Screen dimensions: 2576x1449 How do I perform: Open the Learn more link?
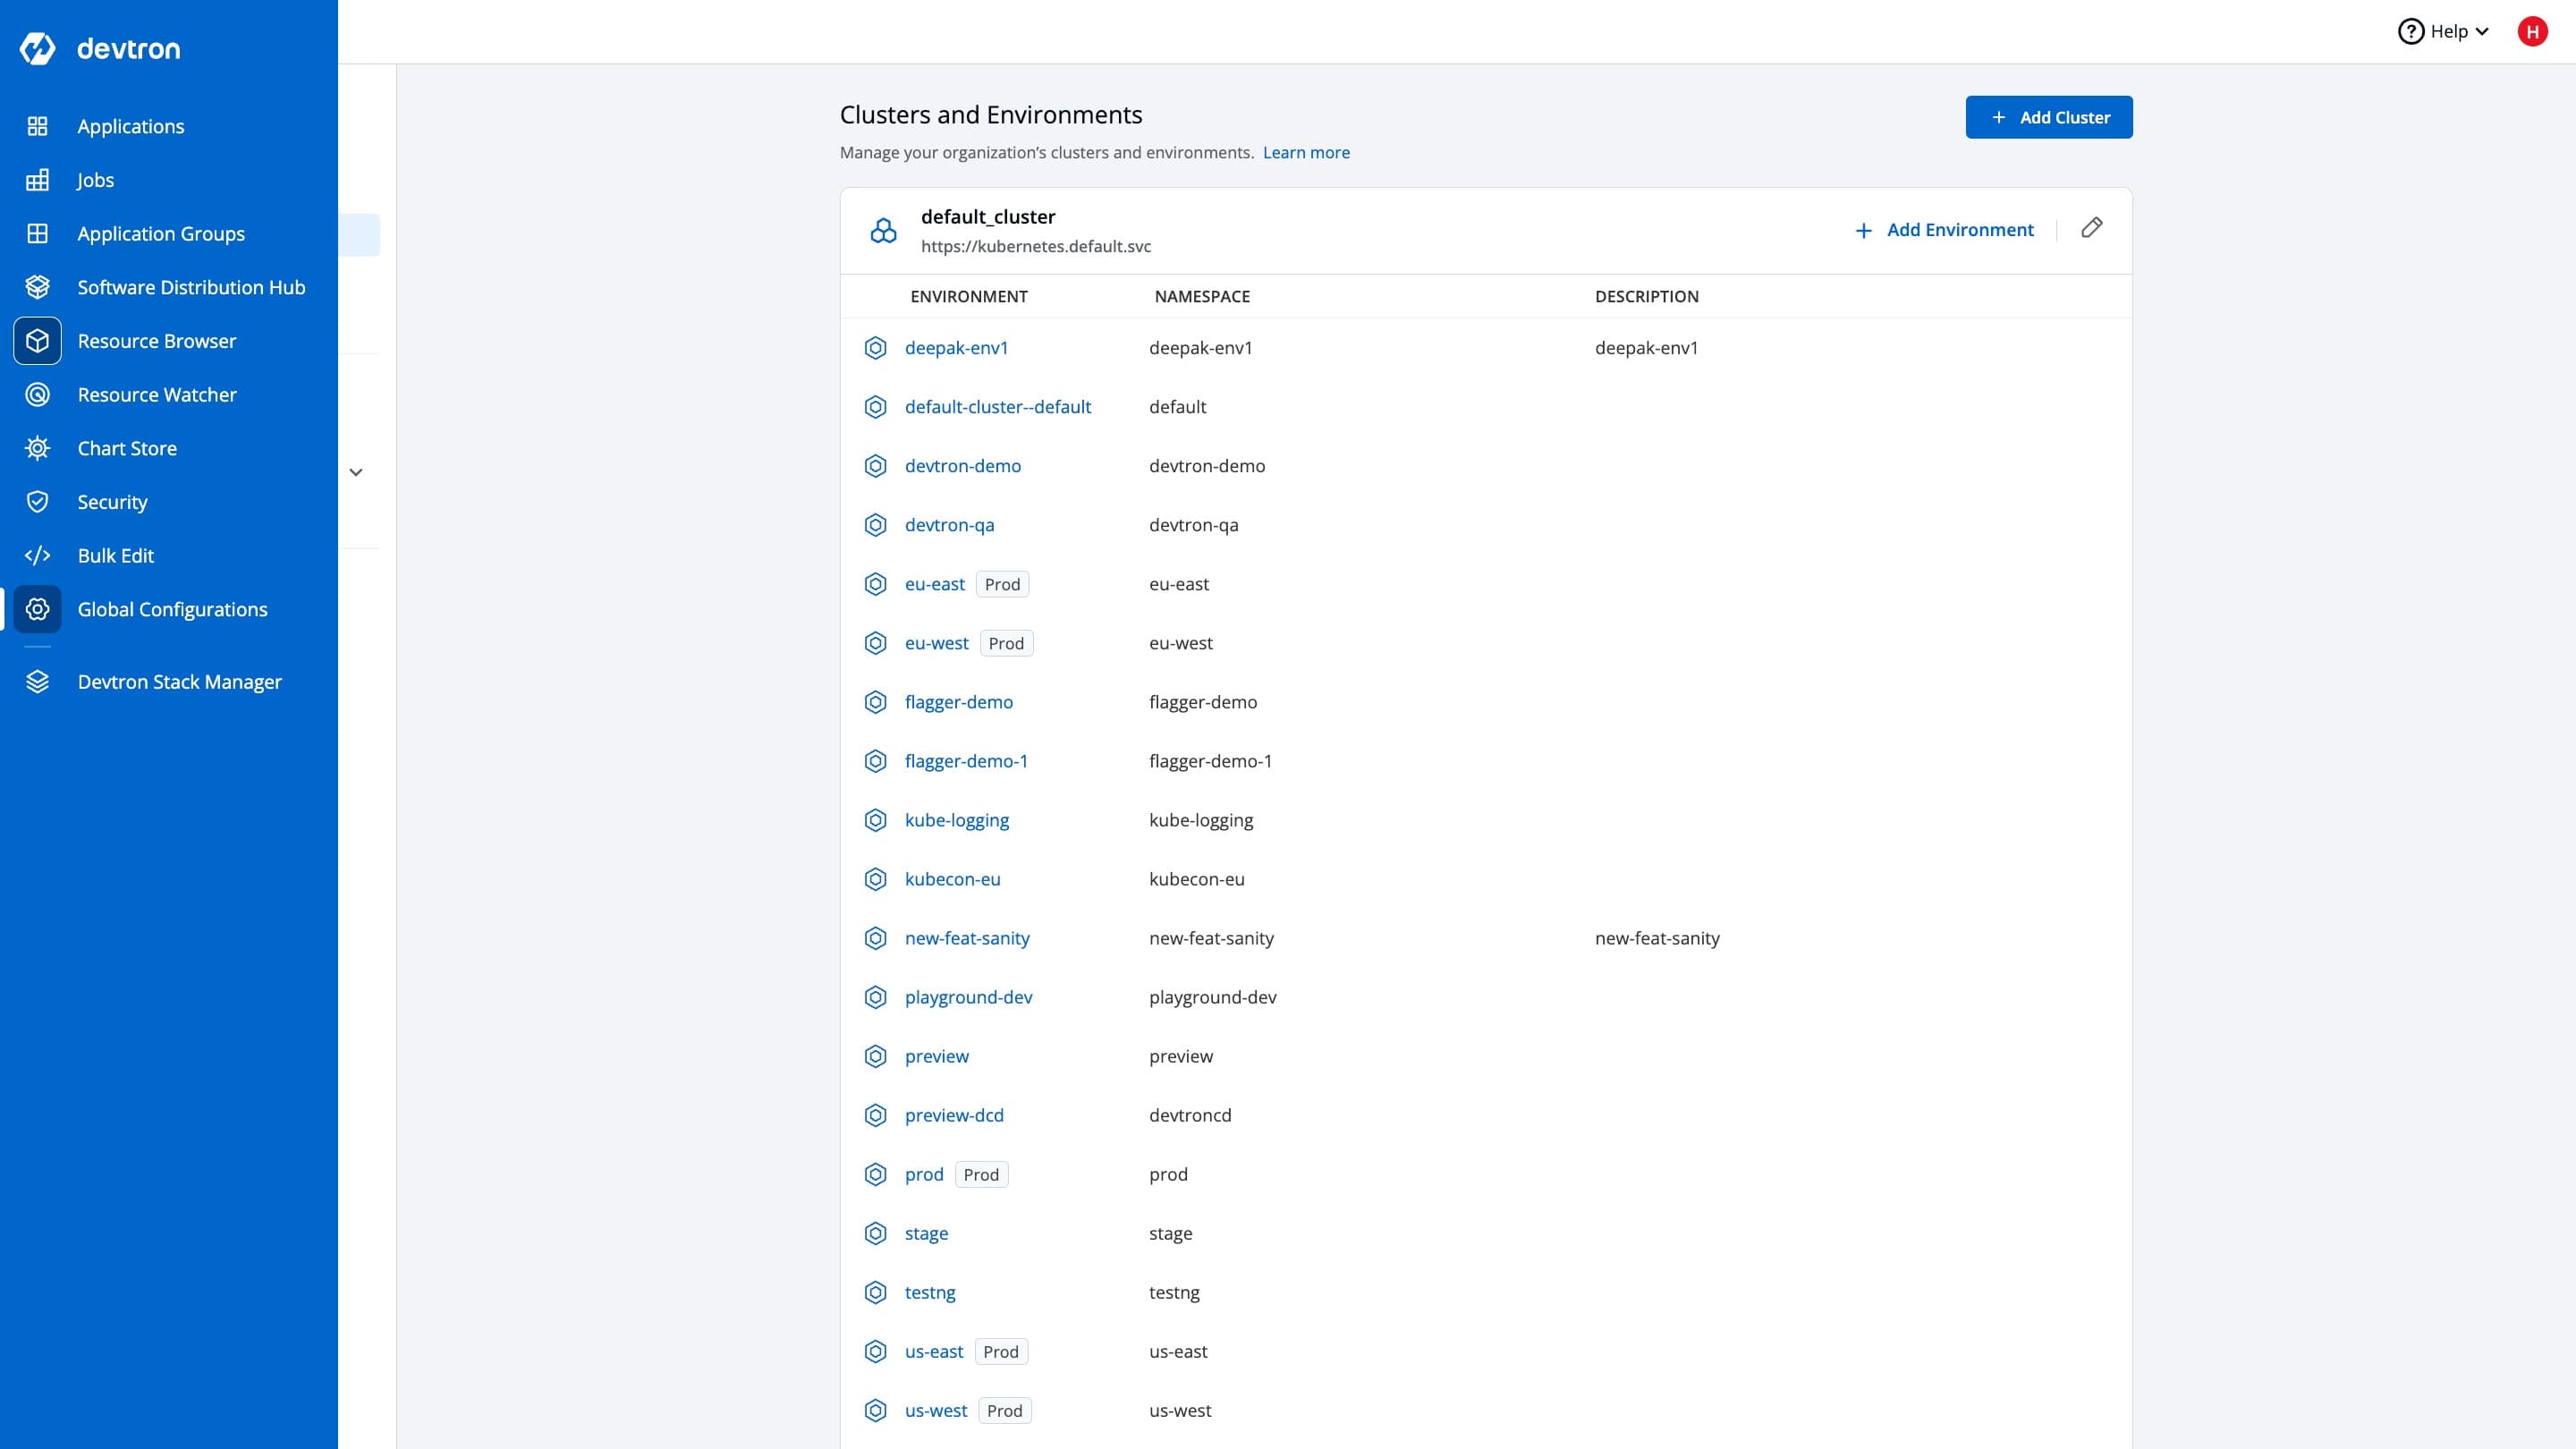[x=1306, y=152]
